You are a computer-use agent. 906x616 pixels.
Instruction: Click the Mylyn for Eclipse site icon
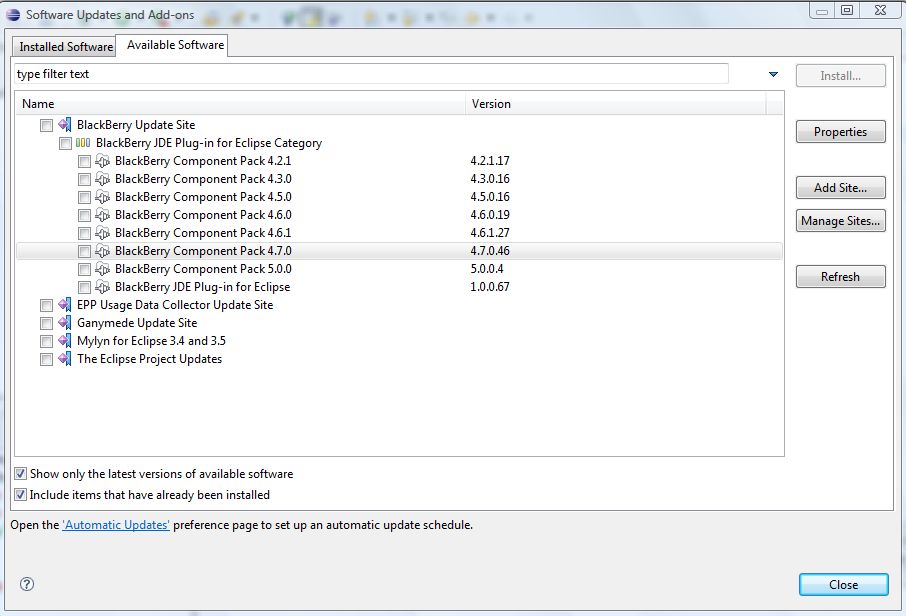coord(65,341)
